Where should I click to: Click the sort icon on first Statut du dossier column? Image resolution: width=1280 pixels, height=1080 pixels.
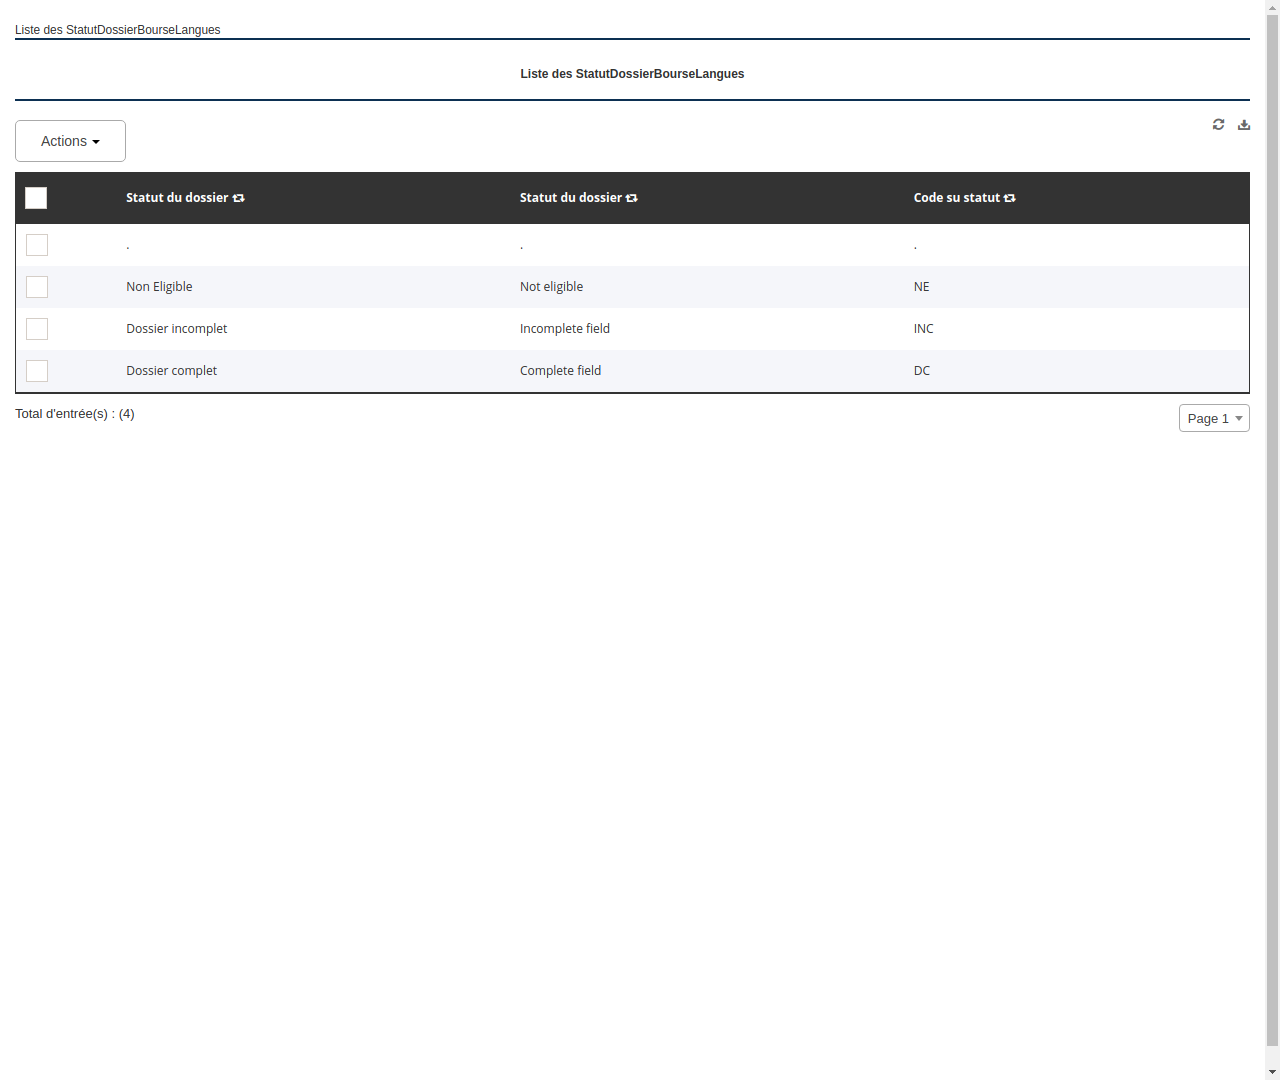coord(239,198)
